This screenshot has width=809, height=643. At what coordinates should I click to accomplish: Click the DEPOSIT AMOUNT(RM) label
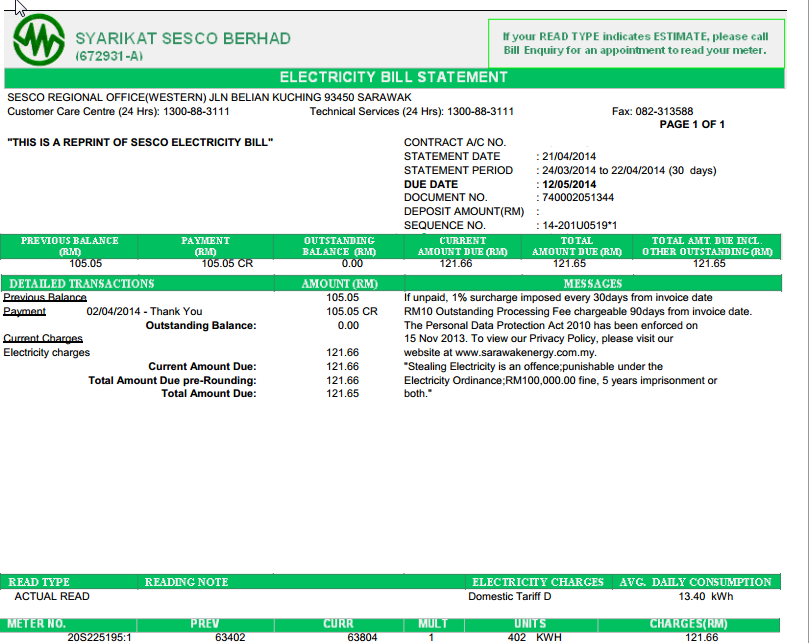click(x=464, y=212)
